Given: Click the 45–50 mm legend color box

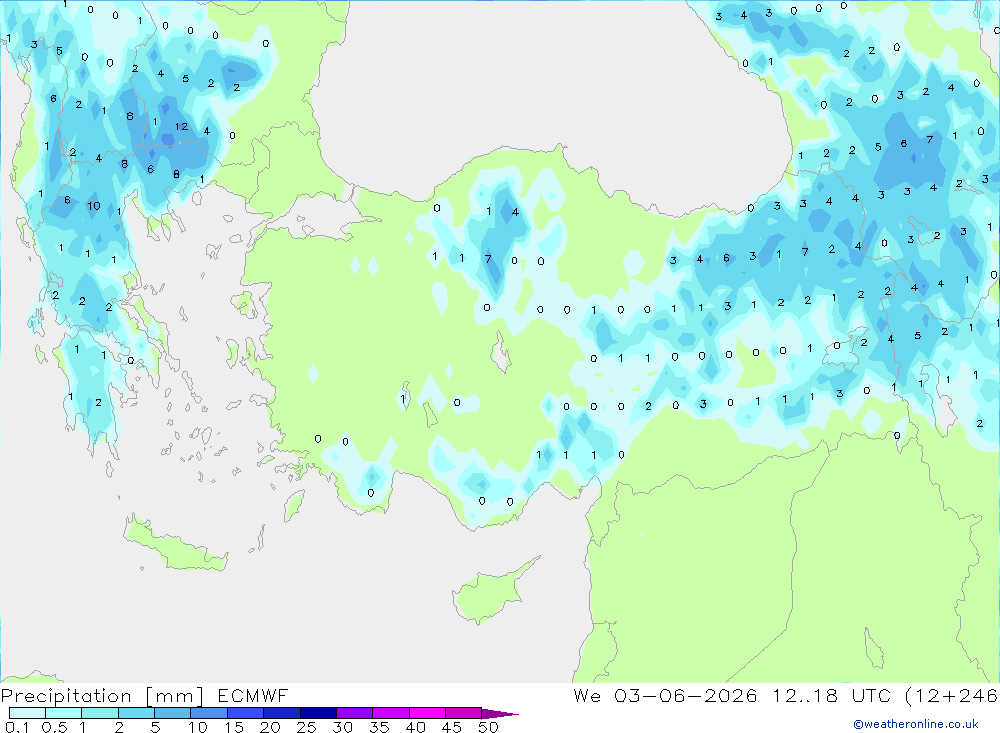Looking at the screenshot, I should click(463, 713).
